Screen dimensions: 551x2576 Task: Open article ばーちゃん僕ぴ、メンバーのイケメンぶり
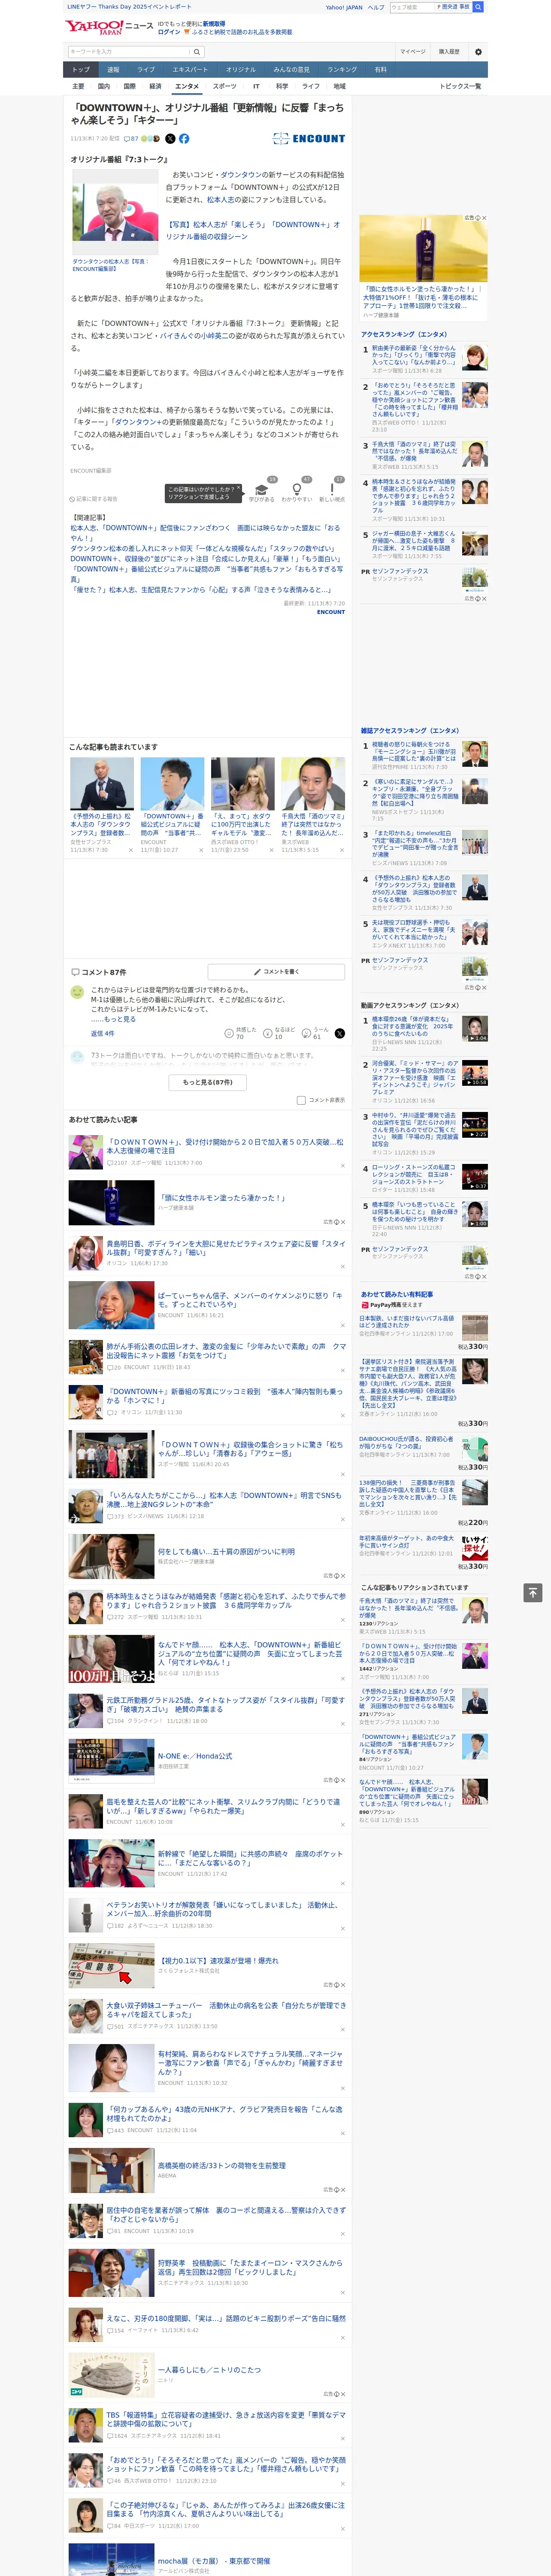pyautogui.click(x=250, y=1299)
